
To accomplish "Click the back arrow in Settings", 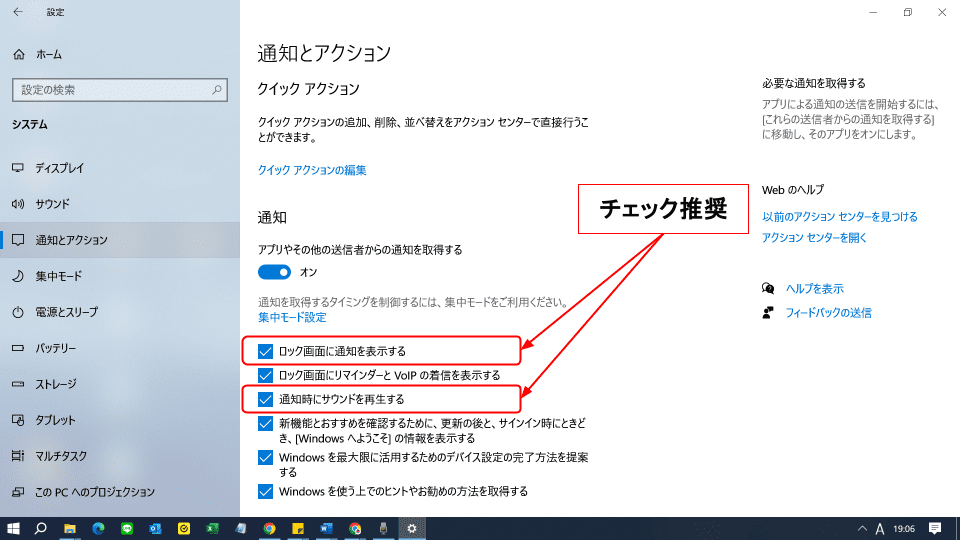I will click(x=18, y=12).
